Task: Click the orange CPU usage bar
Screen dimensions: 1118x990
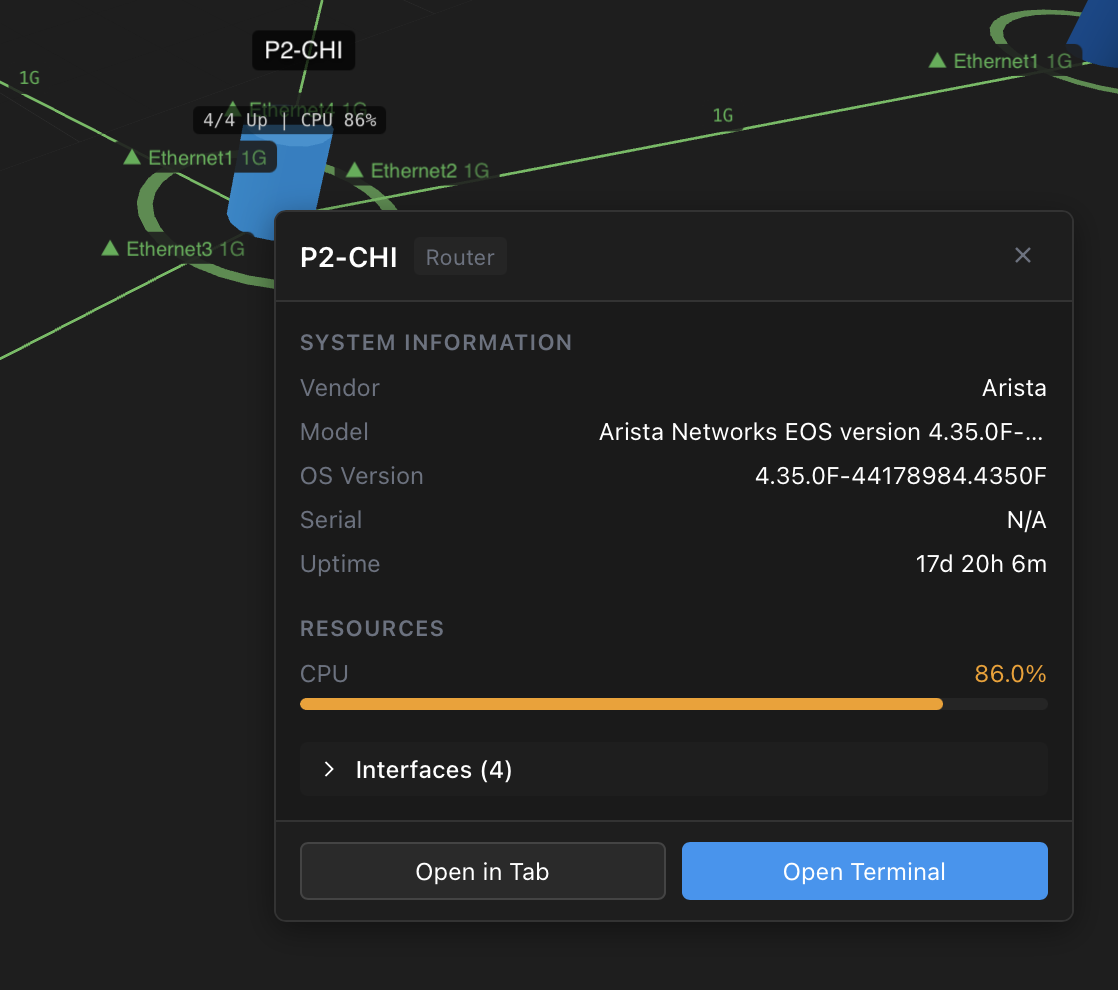Action: click(621, 704)
